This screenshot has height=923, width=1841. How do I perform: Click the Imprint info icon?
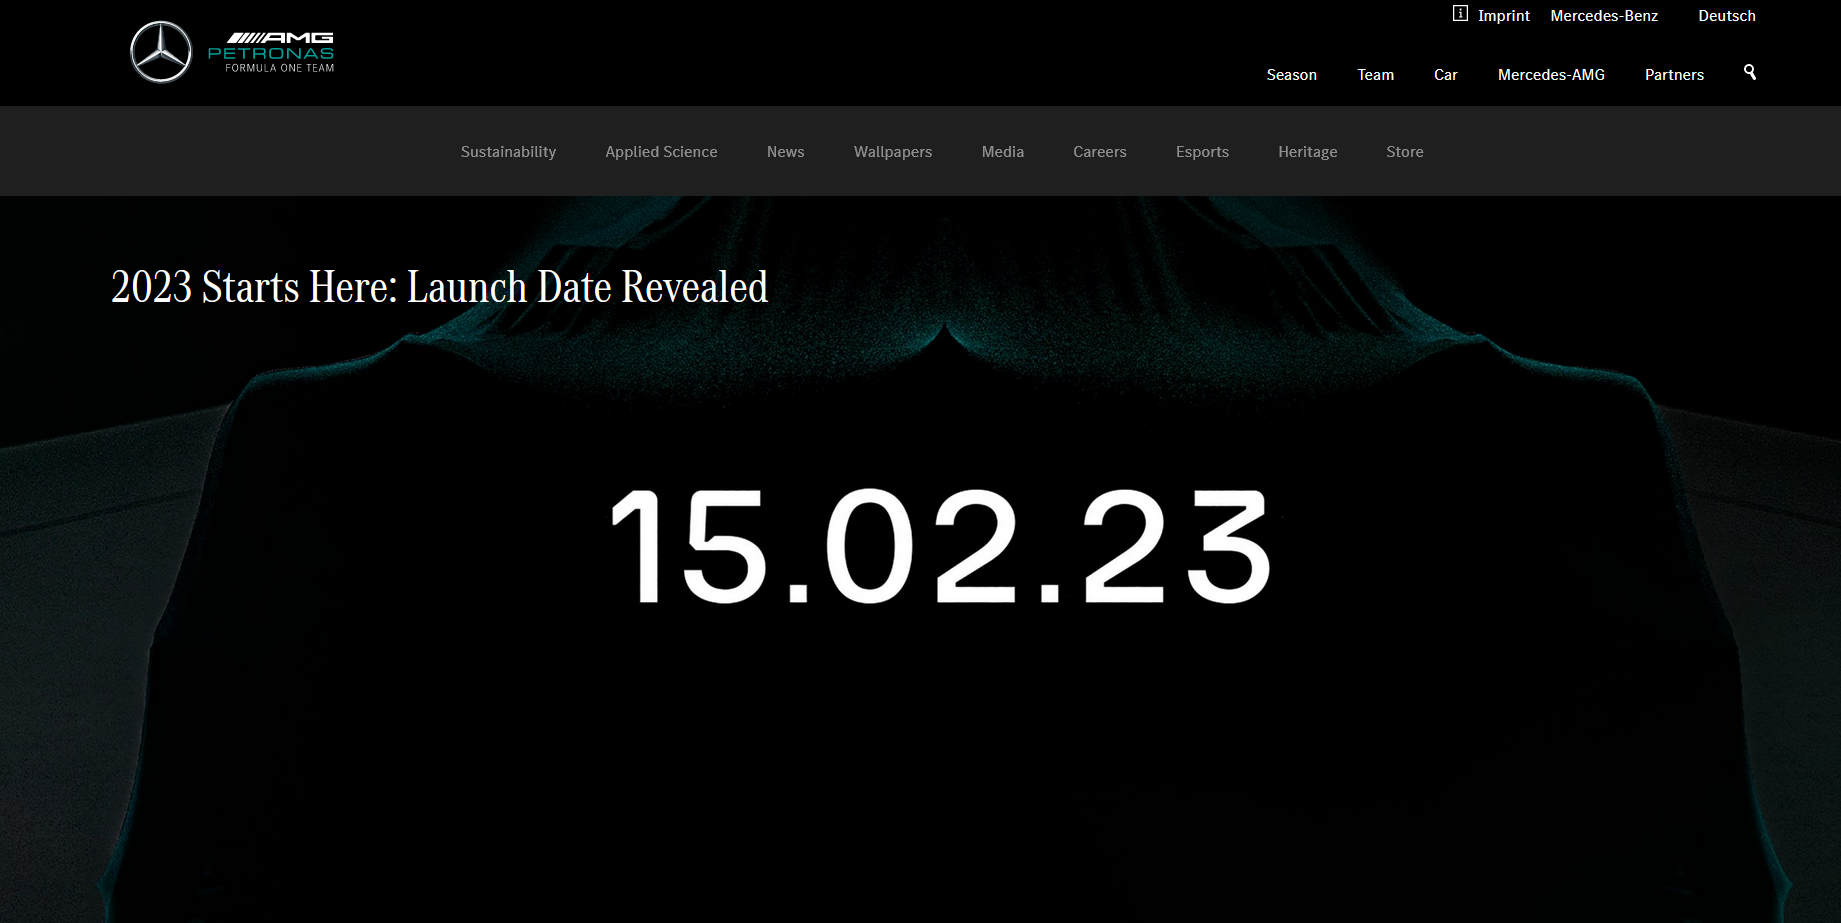(x=1460, y=14)
